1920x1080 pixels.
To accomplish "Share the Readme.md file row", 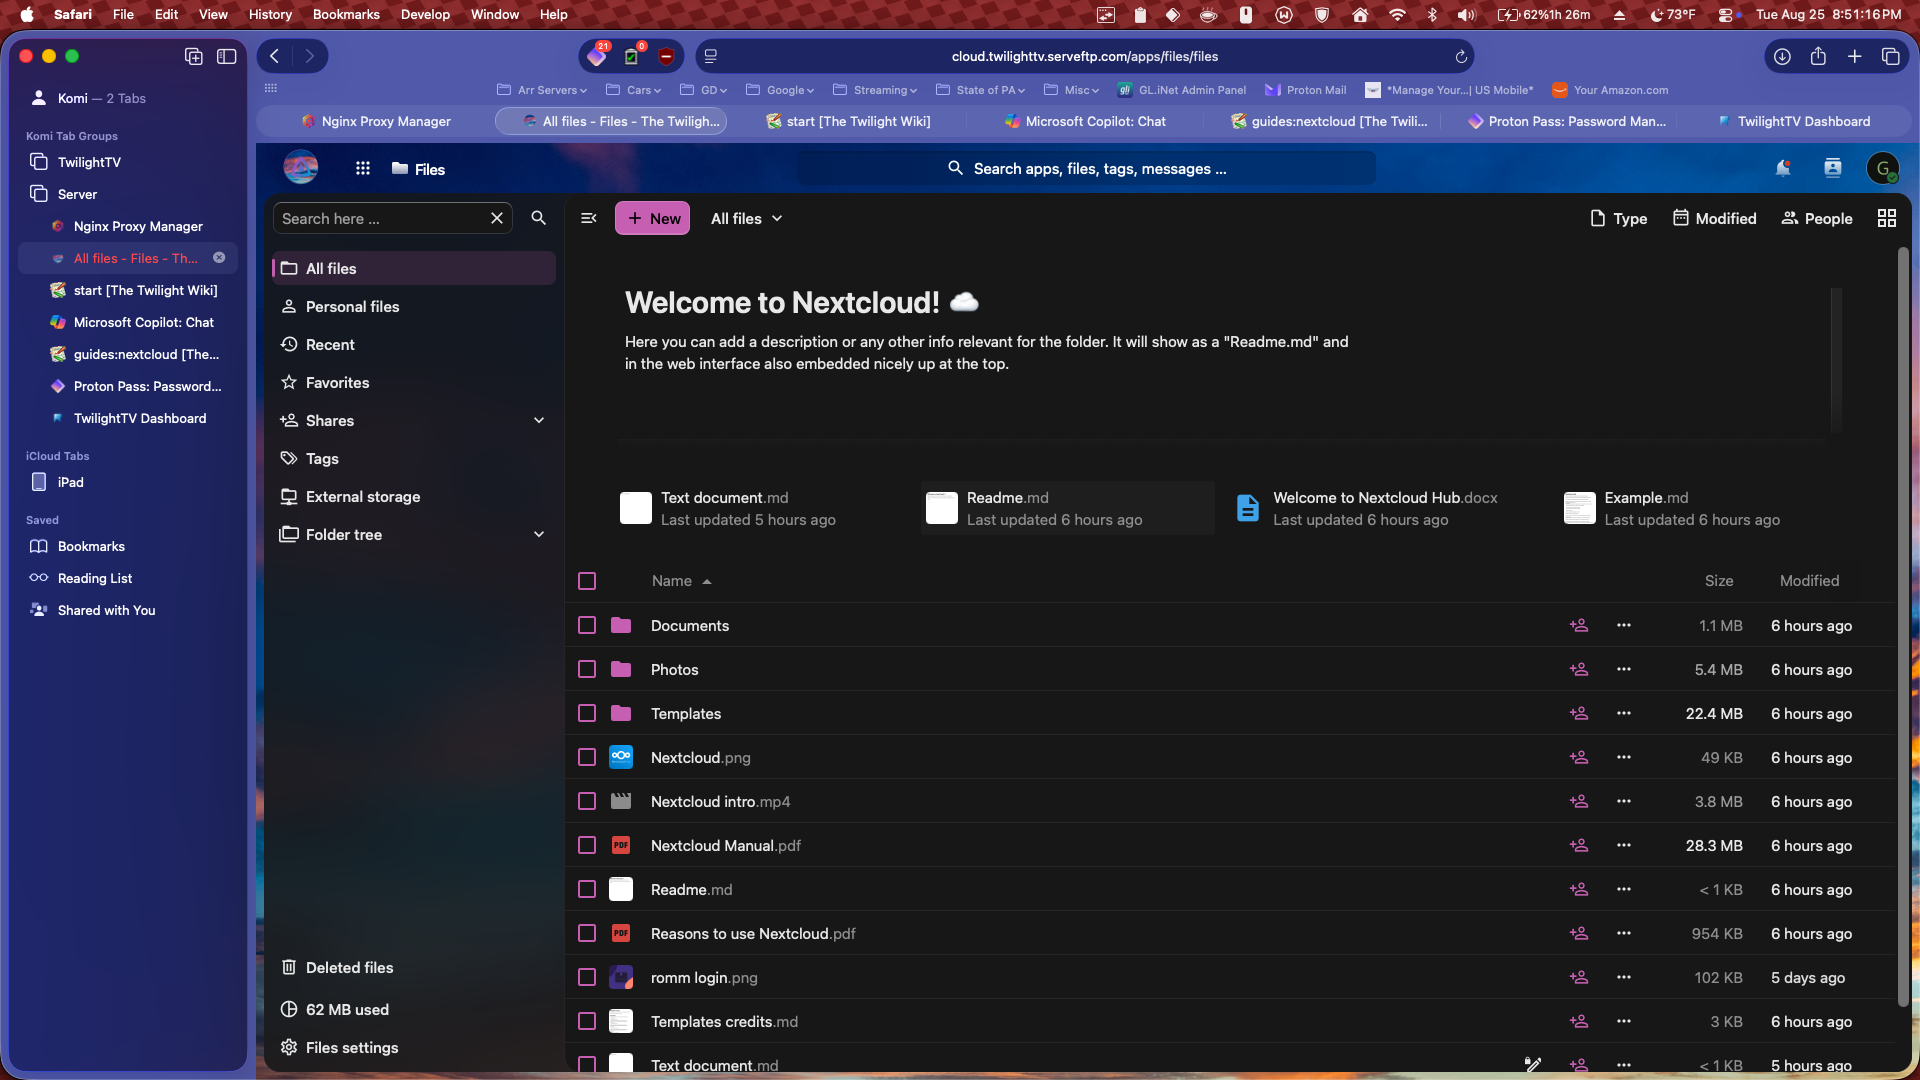I will tap(1579, 890).
